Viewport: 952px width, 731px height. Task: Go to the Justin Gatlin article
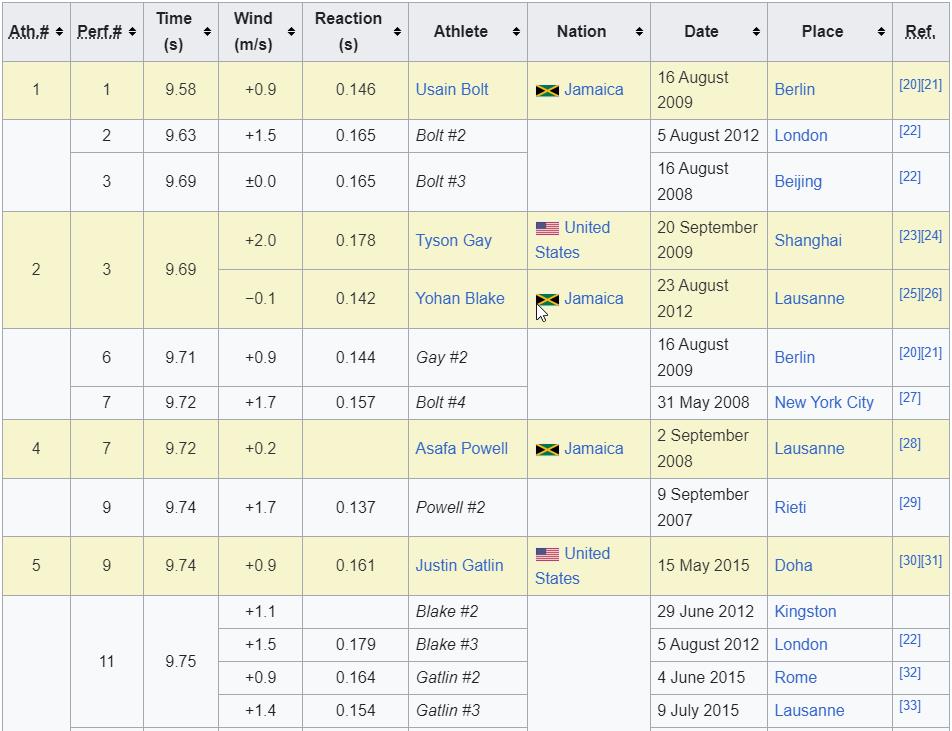[459, 566]
